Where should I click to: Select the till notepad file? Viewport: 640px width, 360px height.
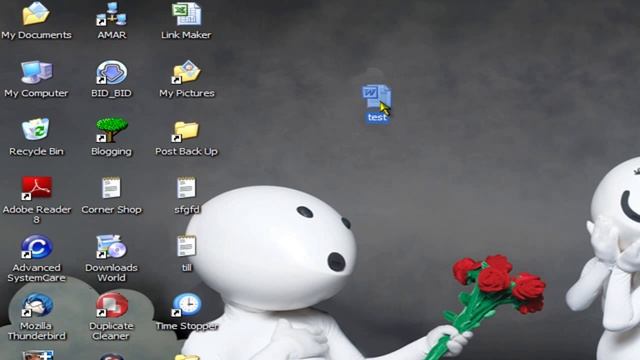(x=186, y=246)
